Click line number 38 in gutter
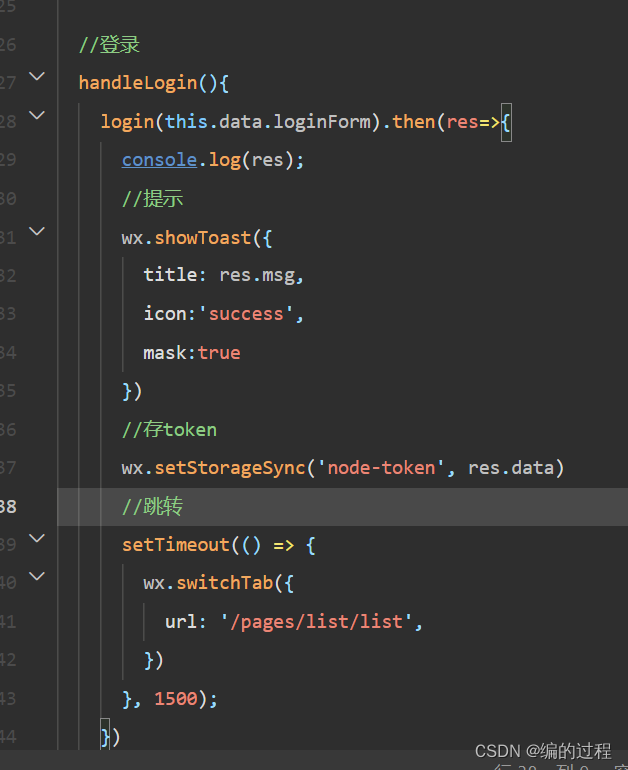The image size is (628, 770). (8, 507)
